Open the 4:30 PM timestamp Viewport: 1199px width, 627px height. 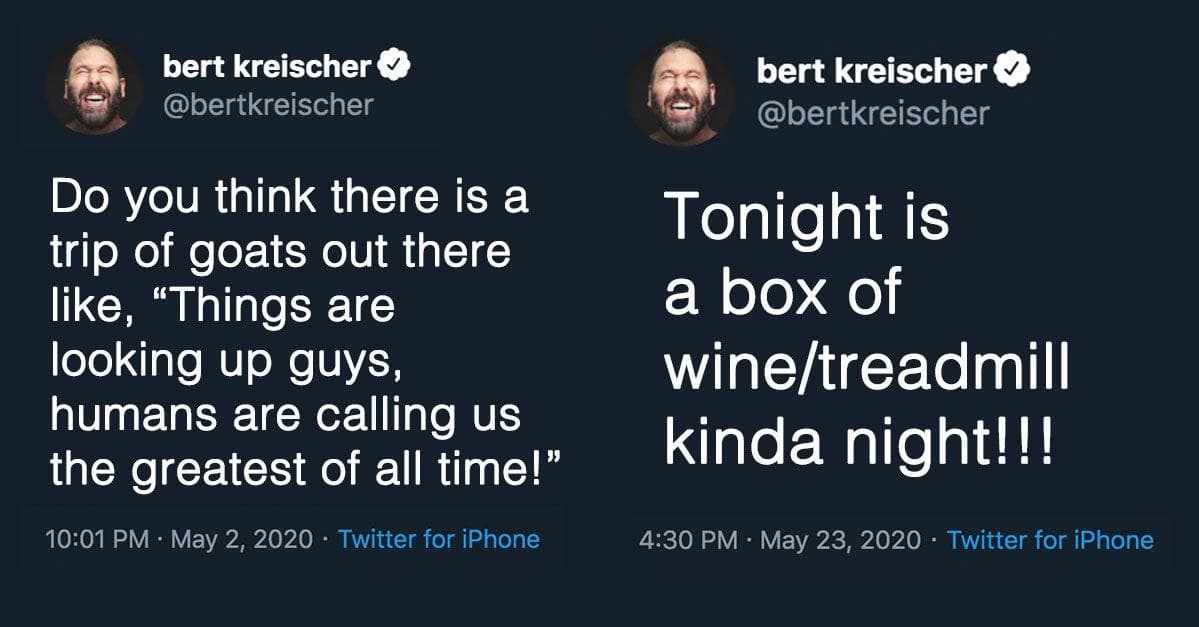coord(688,541)
